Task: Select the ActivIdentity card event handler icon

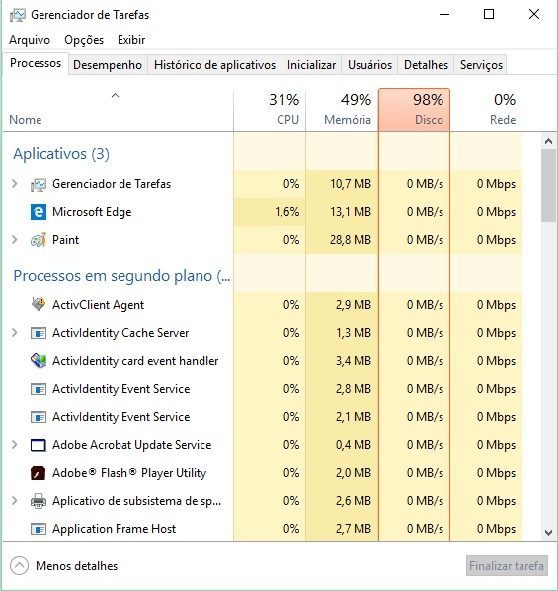Action: pyautogui.click(x=38, y=361)
